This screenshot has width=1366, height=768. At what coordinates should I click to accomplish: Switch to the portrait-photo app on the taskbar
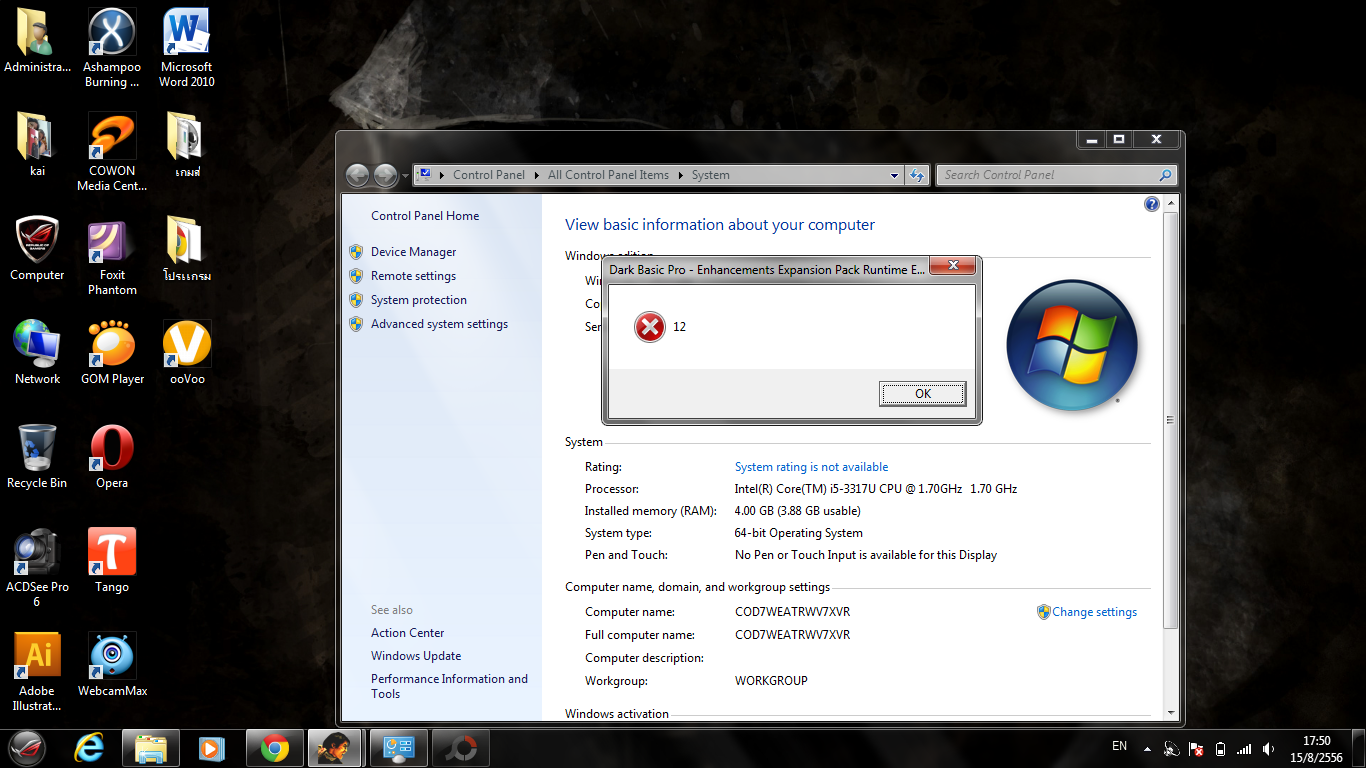[337, 748]
